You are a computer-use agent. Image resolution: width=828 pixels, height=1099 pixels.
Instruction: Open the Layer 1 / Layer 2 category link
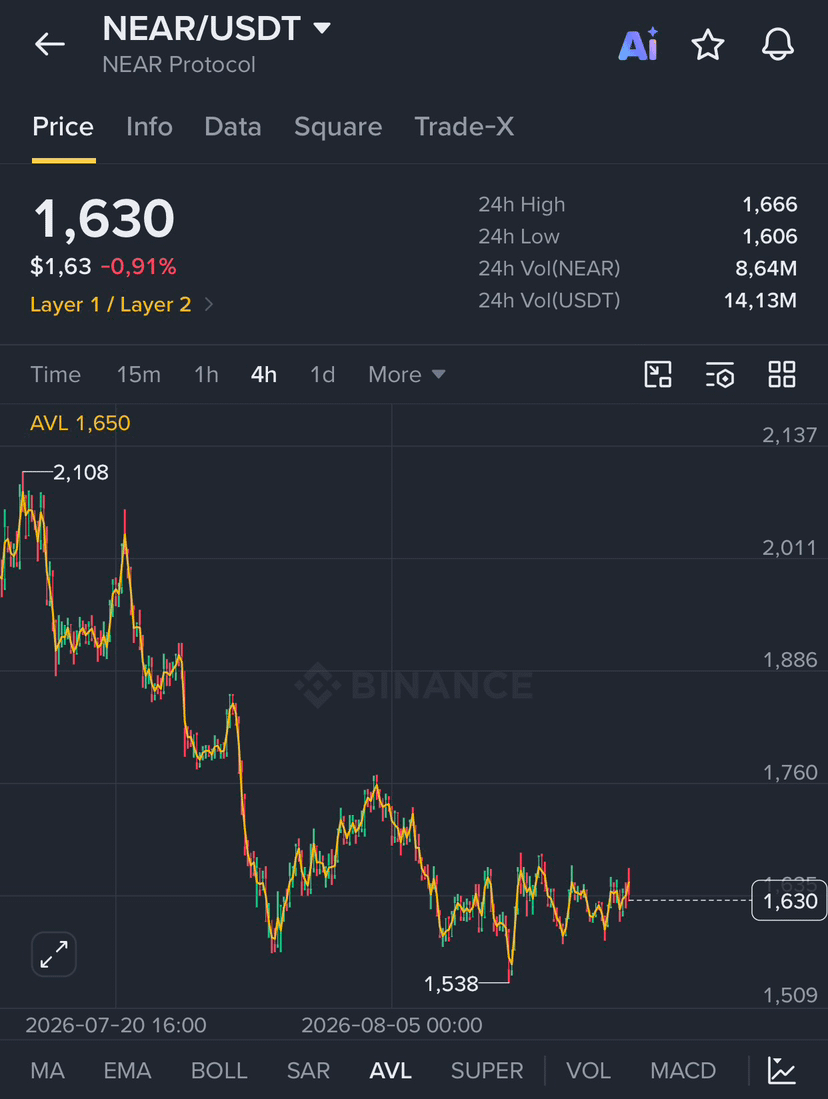pos(122,304)
